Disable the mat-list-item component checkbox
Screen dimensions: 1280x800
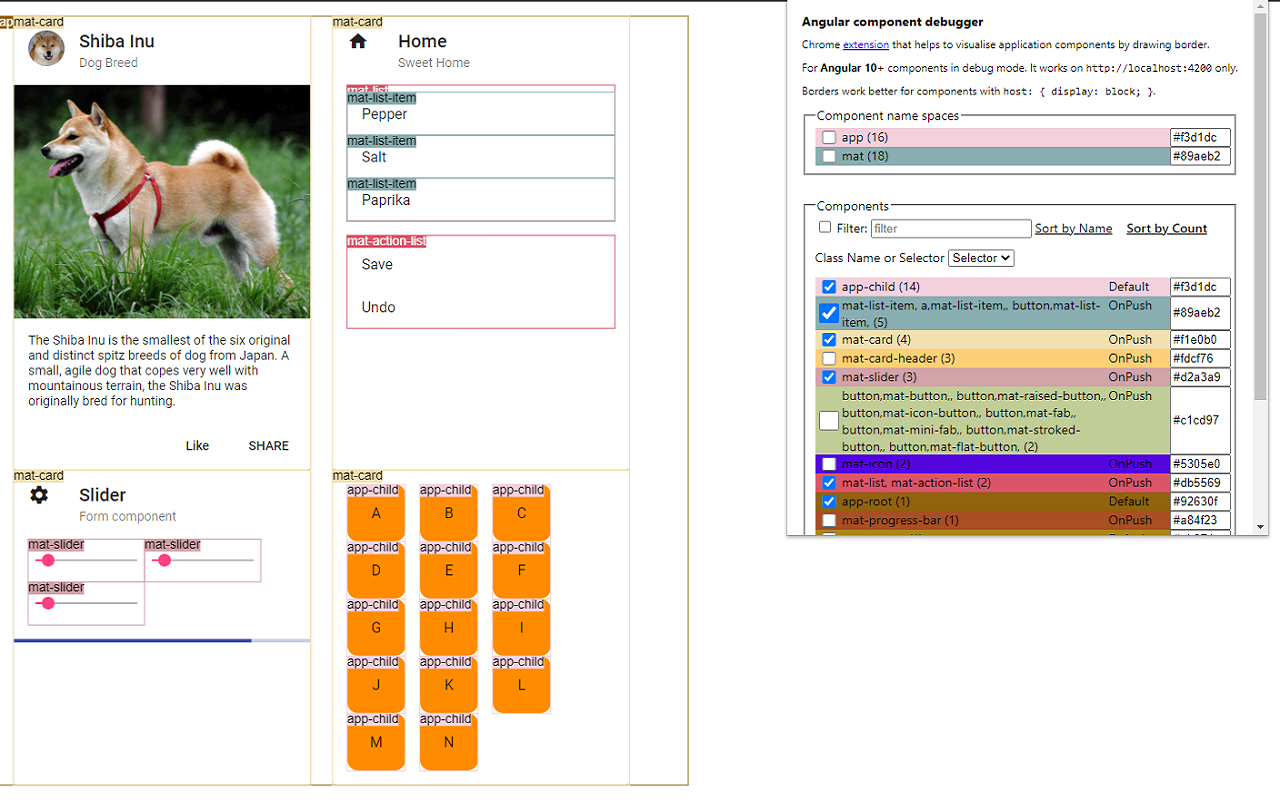tap(828, 313)
